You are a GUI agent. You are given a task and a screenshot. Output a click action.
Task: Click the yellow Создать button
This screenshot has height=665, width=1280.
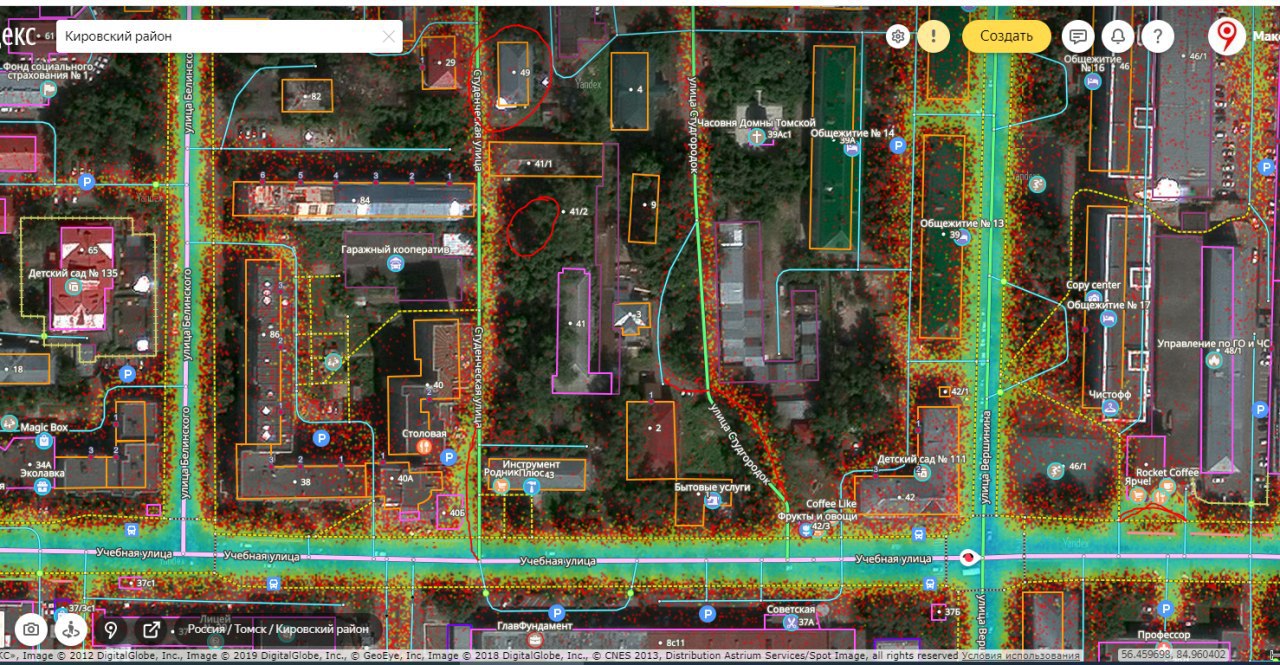coord(1006,36)
